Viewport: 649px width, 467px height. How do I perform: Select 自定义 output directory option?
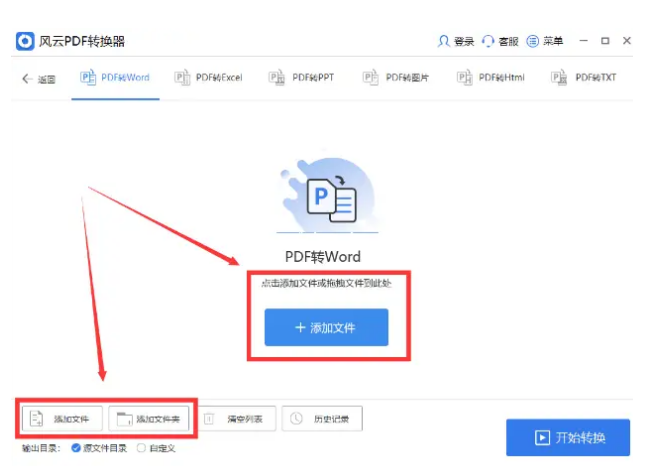pos(141,448)
